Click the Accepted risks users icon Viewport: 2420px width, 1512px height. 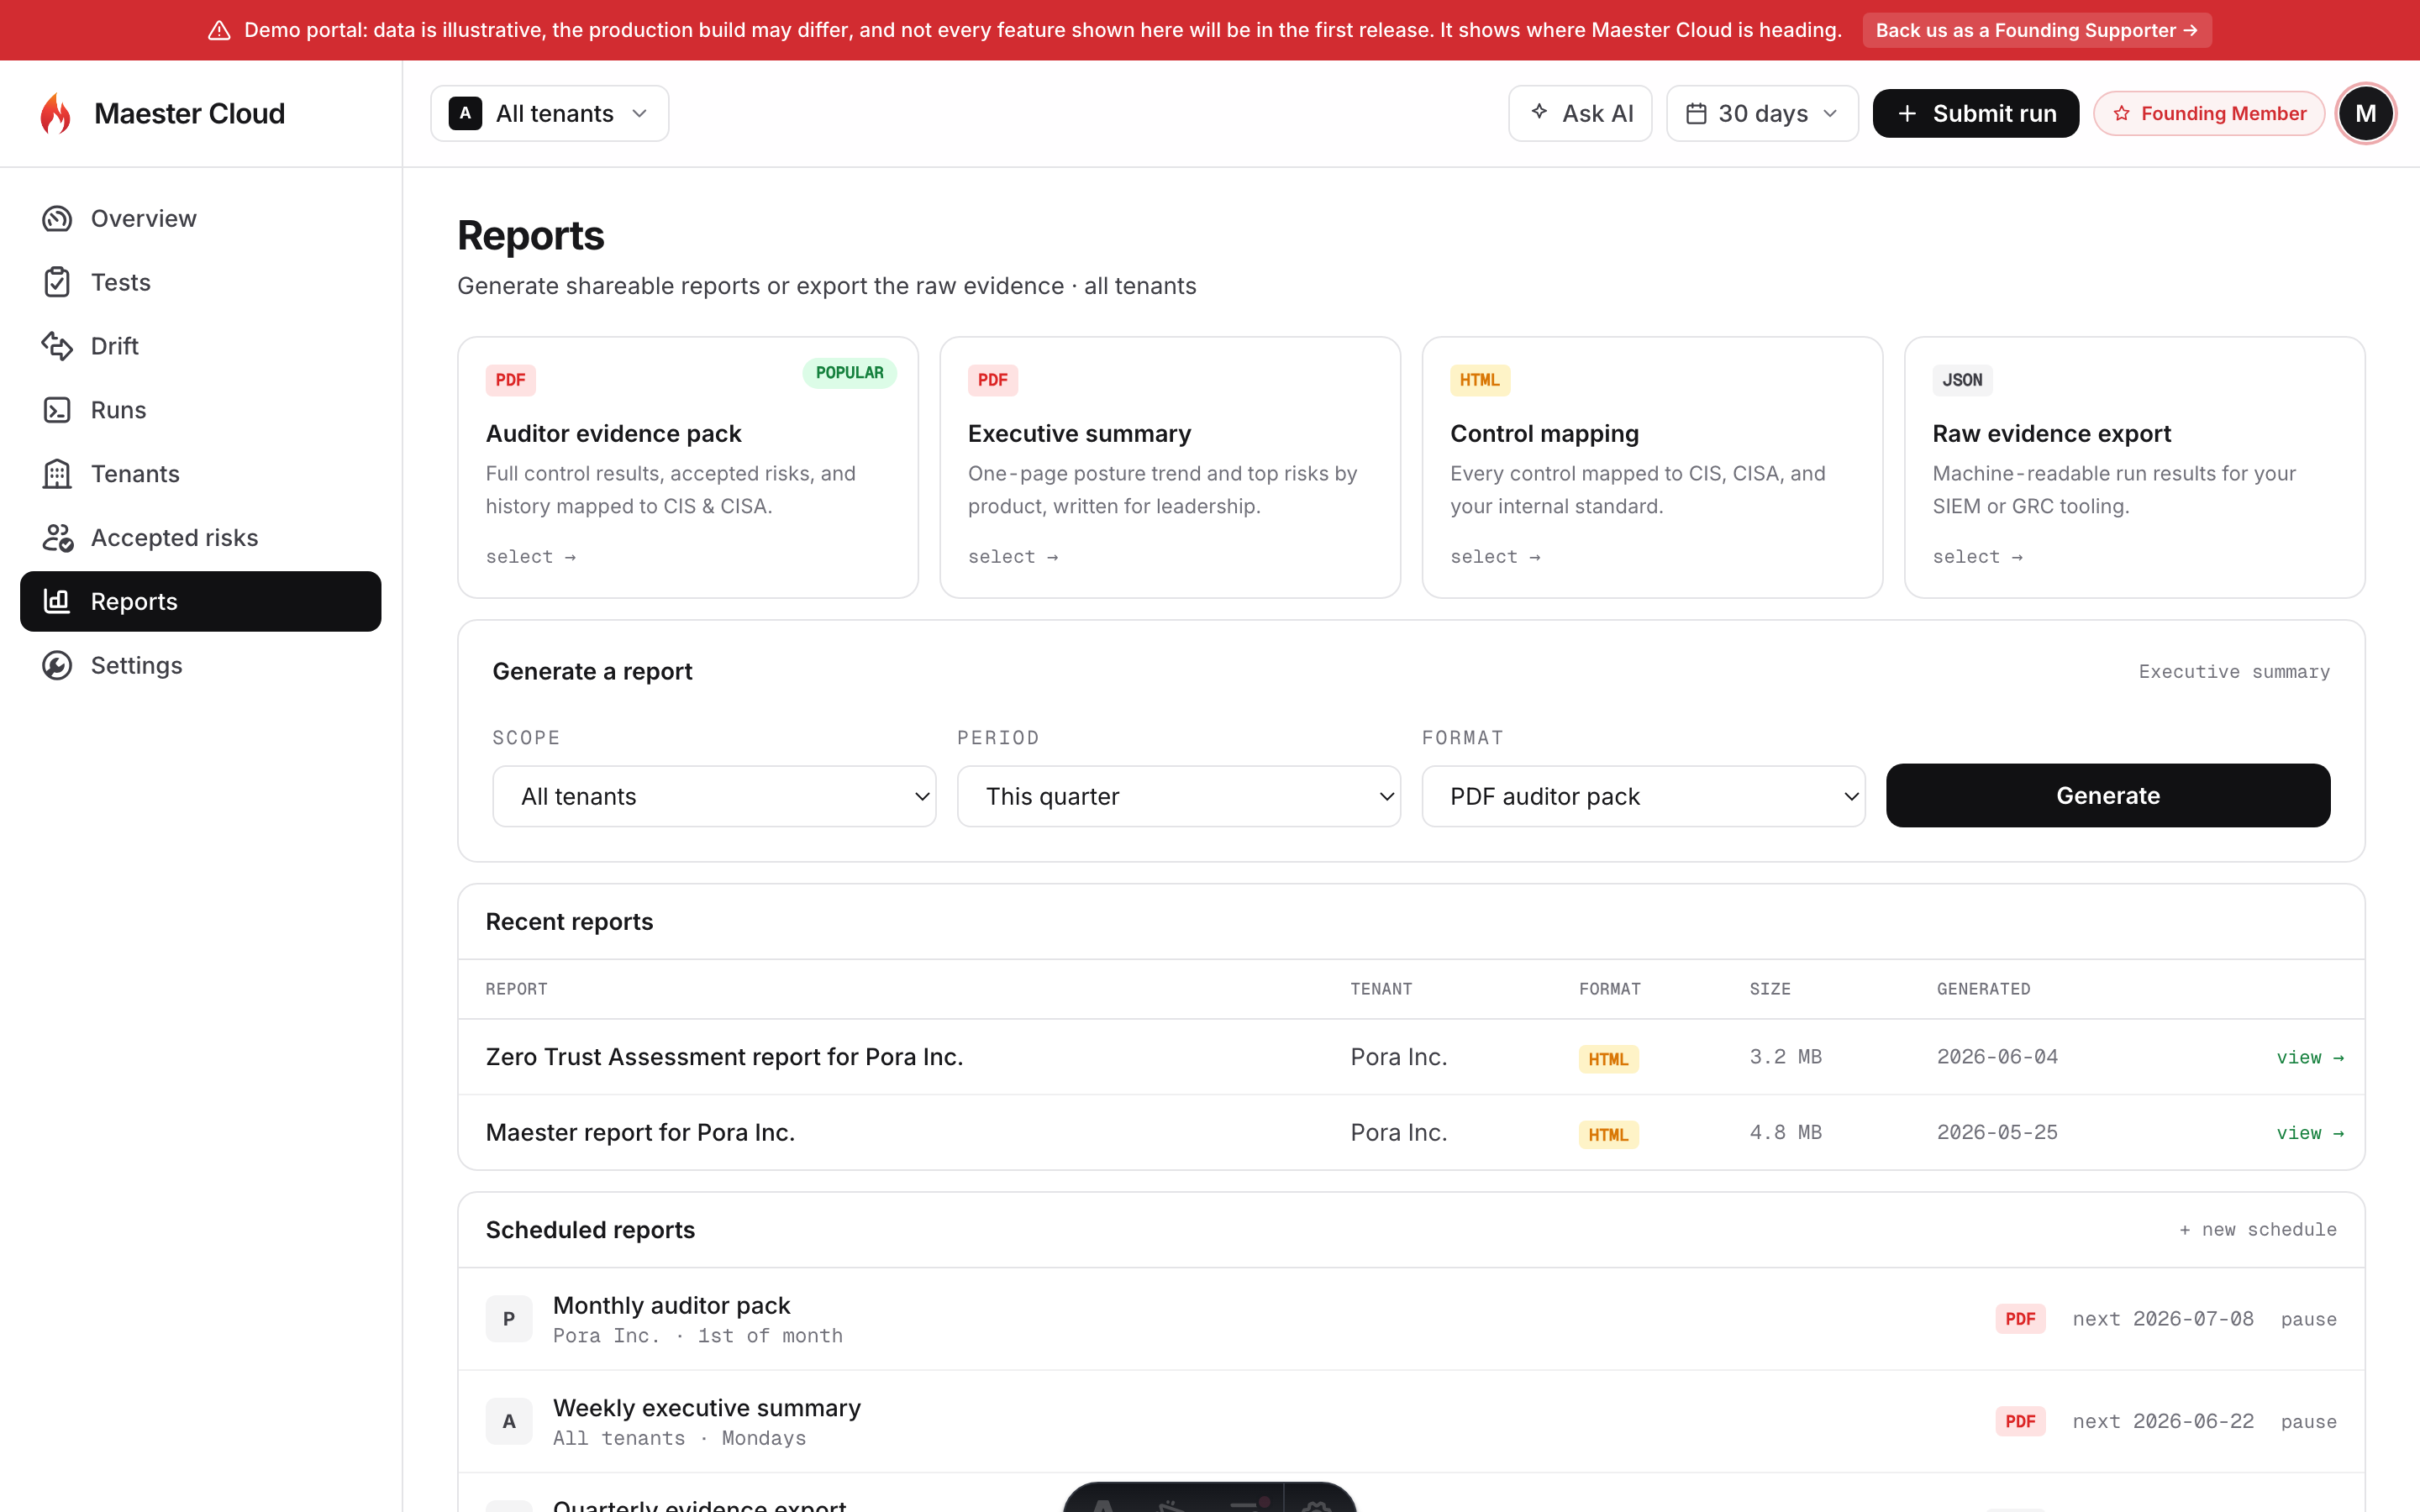(x=57, y=538)
